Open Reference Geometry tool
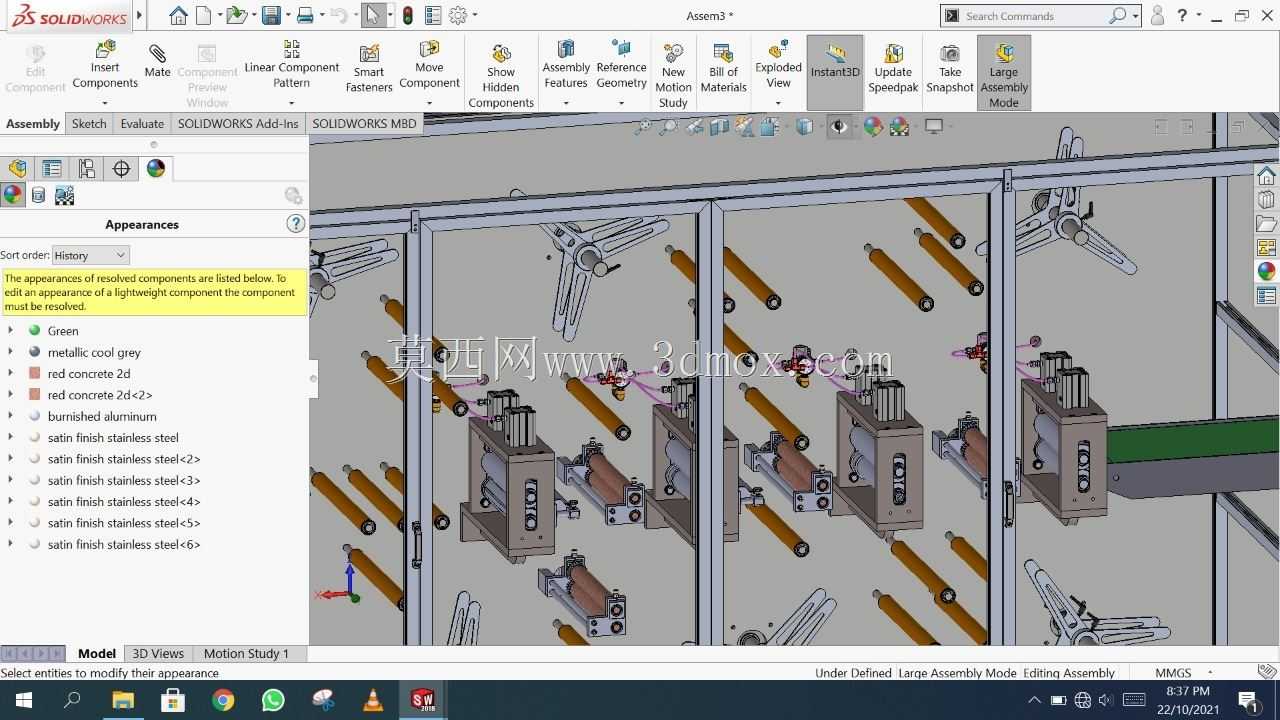 [x=621, y=65]
